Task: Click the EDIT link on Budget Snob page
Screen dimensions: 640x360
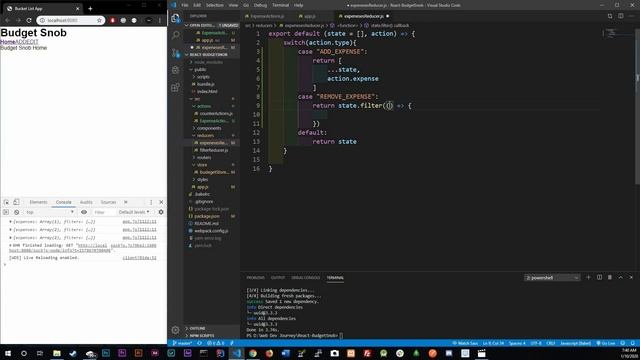Action: (x=32, y=42)
